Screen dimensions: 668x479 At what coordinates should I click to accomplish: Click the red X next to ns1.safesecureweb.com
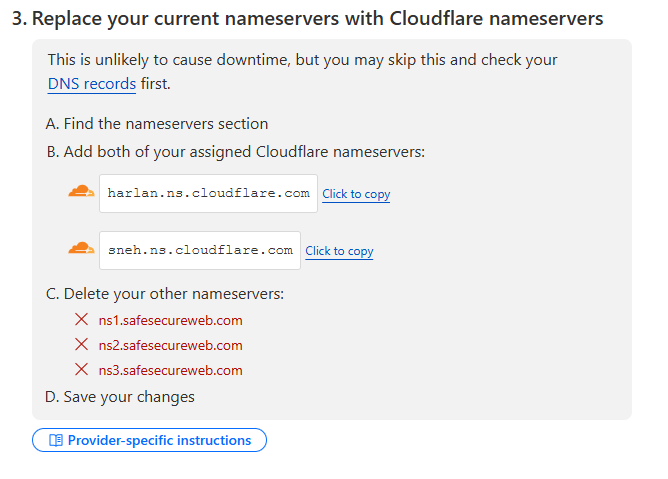click(x=81, y=319)
